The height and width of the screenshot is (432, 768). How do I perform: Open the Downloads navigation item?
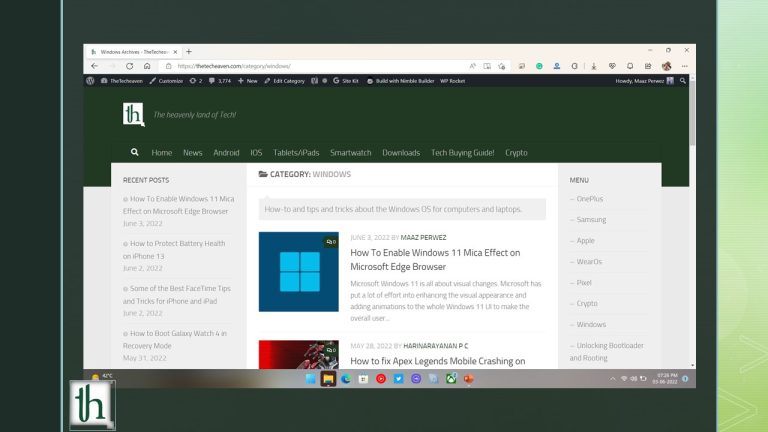pyautogui.click(x=401, y=153)
